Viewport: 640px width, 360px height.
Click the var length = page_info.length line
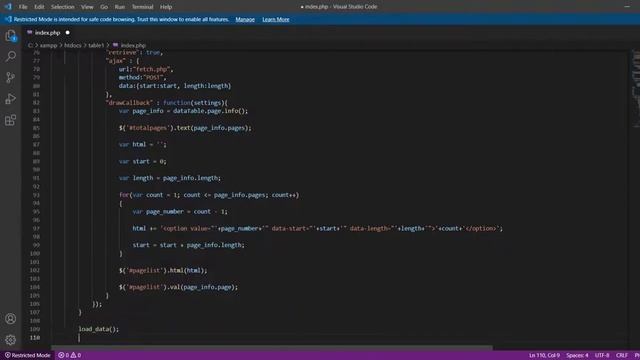(170, 178)
